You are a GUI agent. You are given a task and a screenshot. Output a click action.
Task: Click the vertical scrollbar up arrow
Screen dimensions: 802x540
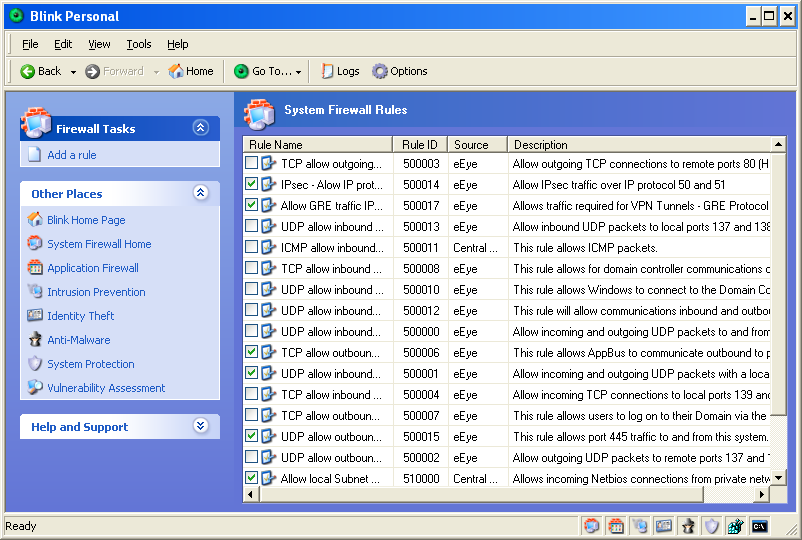click(778, 145)
